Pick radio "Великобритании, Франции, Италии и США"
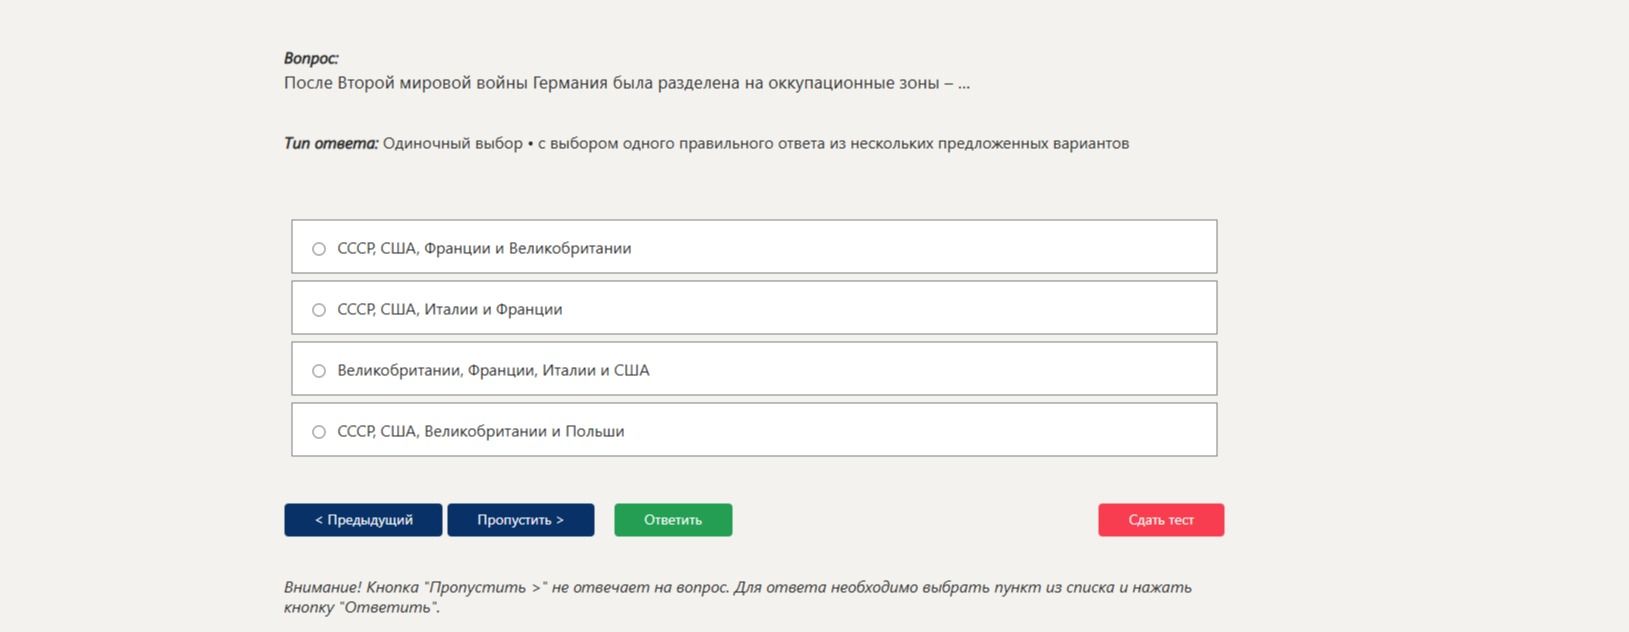The width and height of the screenshot is (1629, 632). tap(319, 371)
